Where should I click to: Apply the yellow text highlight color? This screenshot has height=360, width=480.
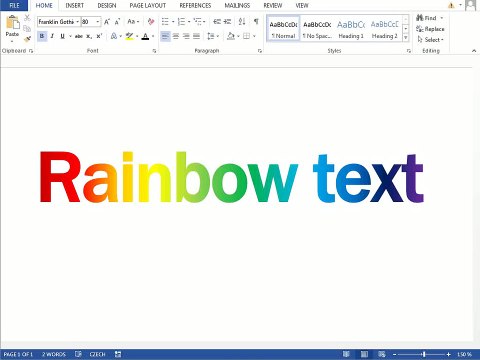129,36
